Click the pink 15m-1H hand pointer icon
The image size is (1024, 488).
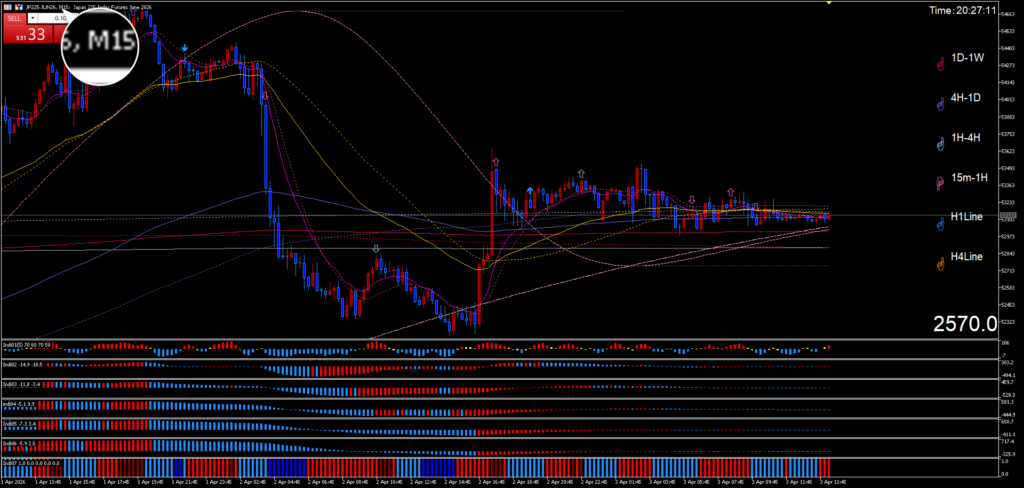[939, 183]
